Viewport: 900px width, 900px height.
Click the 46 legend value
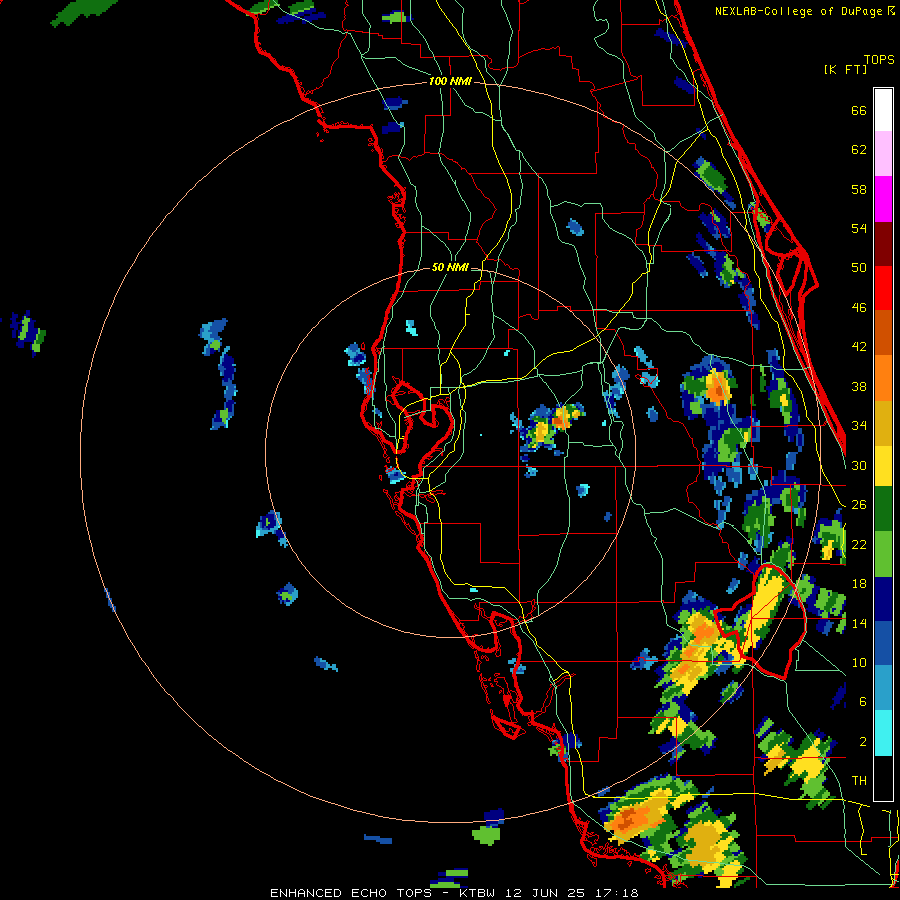pyautogui.click(x=859, y=307)
